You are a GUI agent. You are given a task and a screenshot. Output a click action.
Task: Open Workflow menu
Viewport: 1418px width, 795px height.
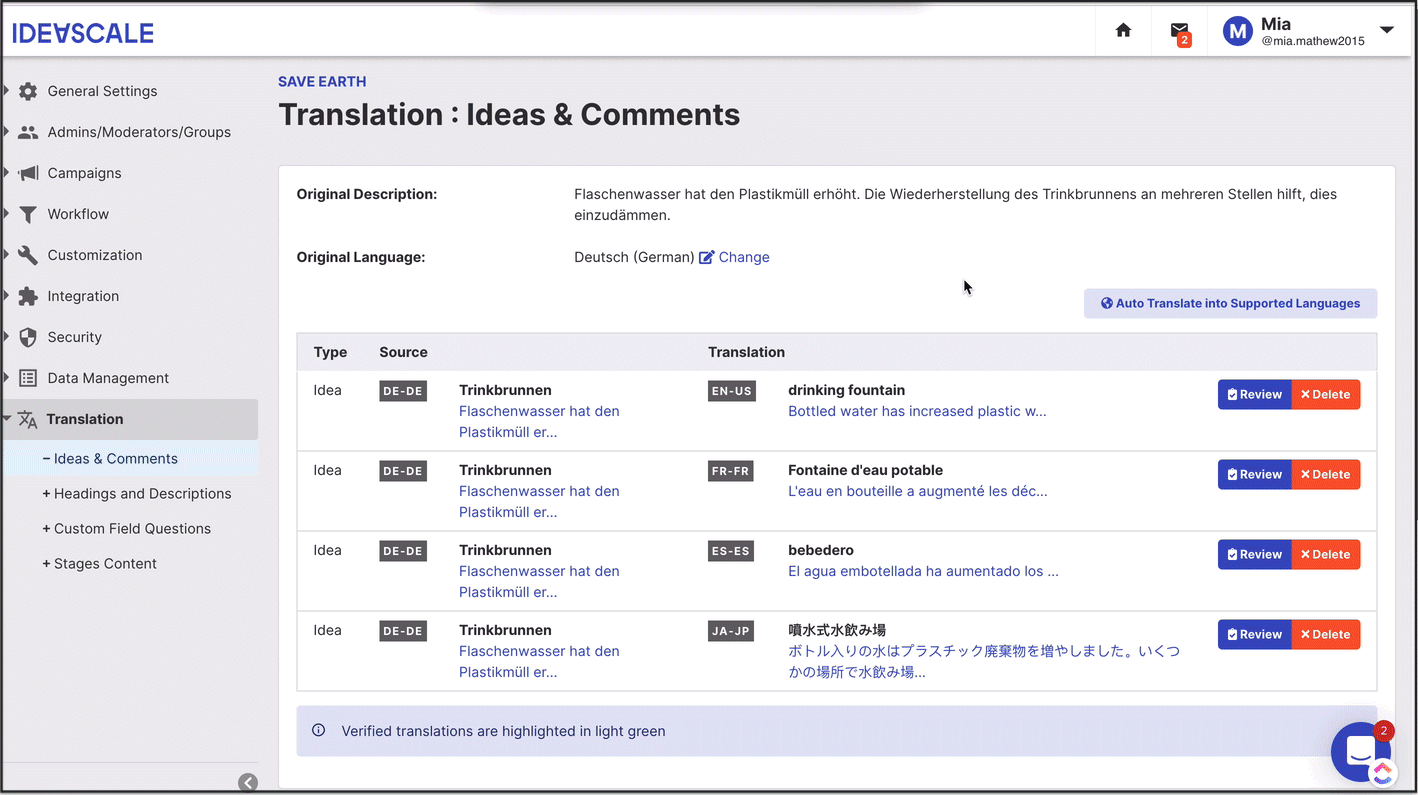click(78, 214)
